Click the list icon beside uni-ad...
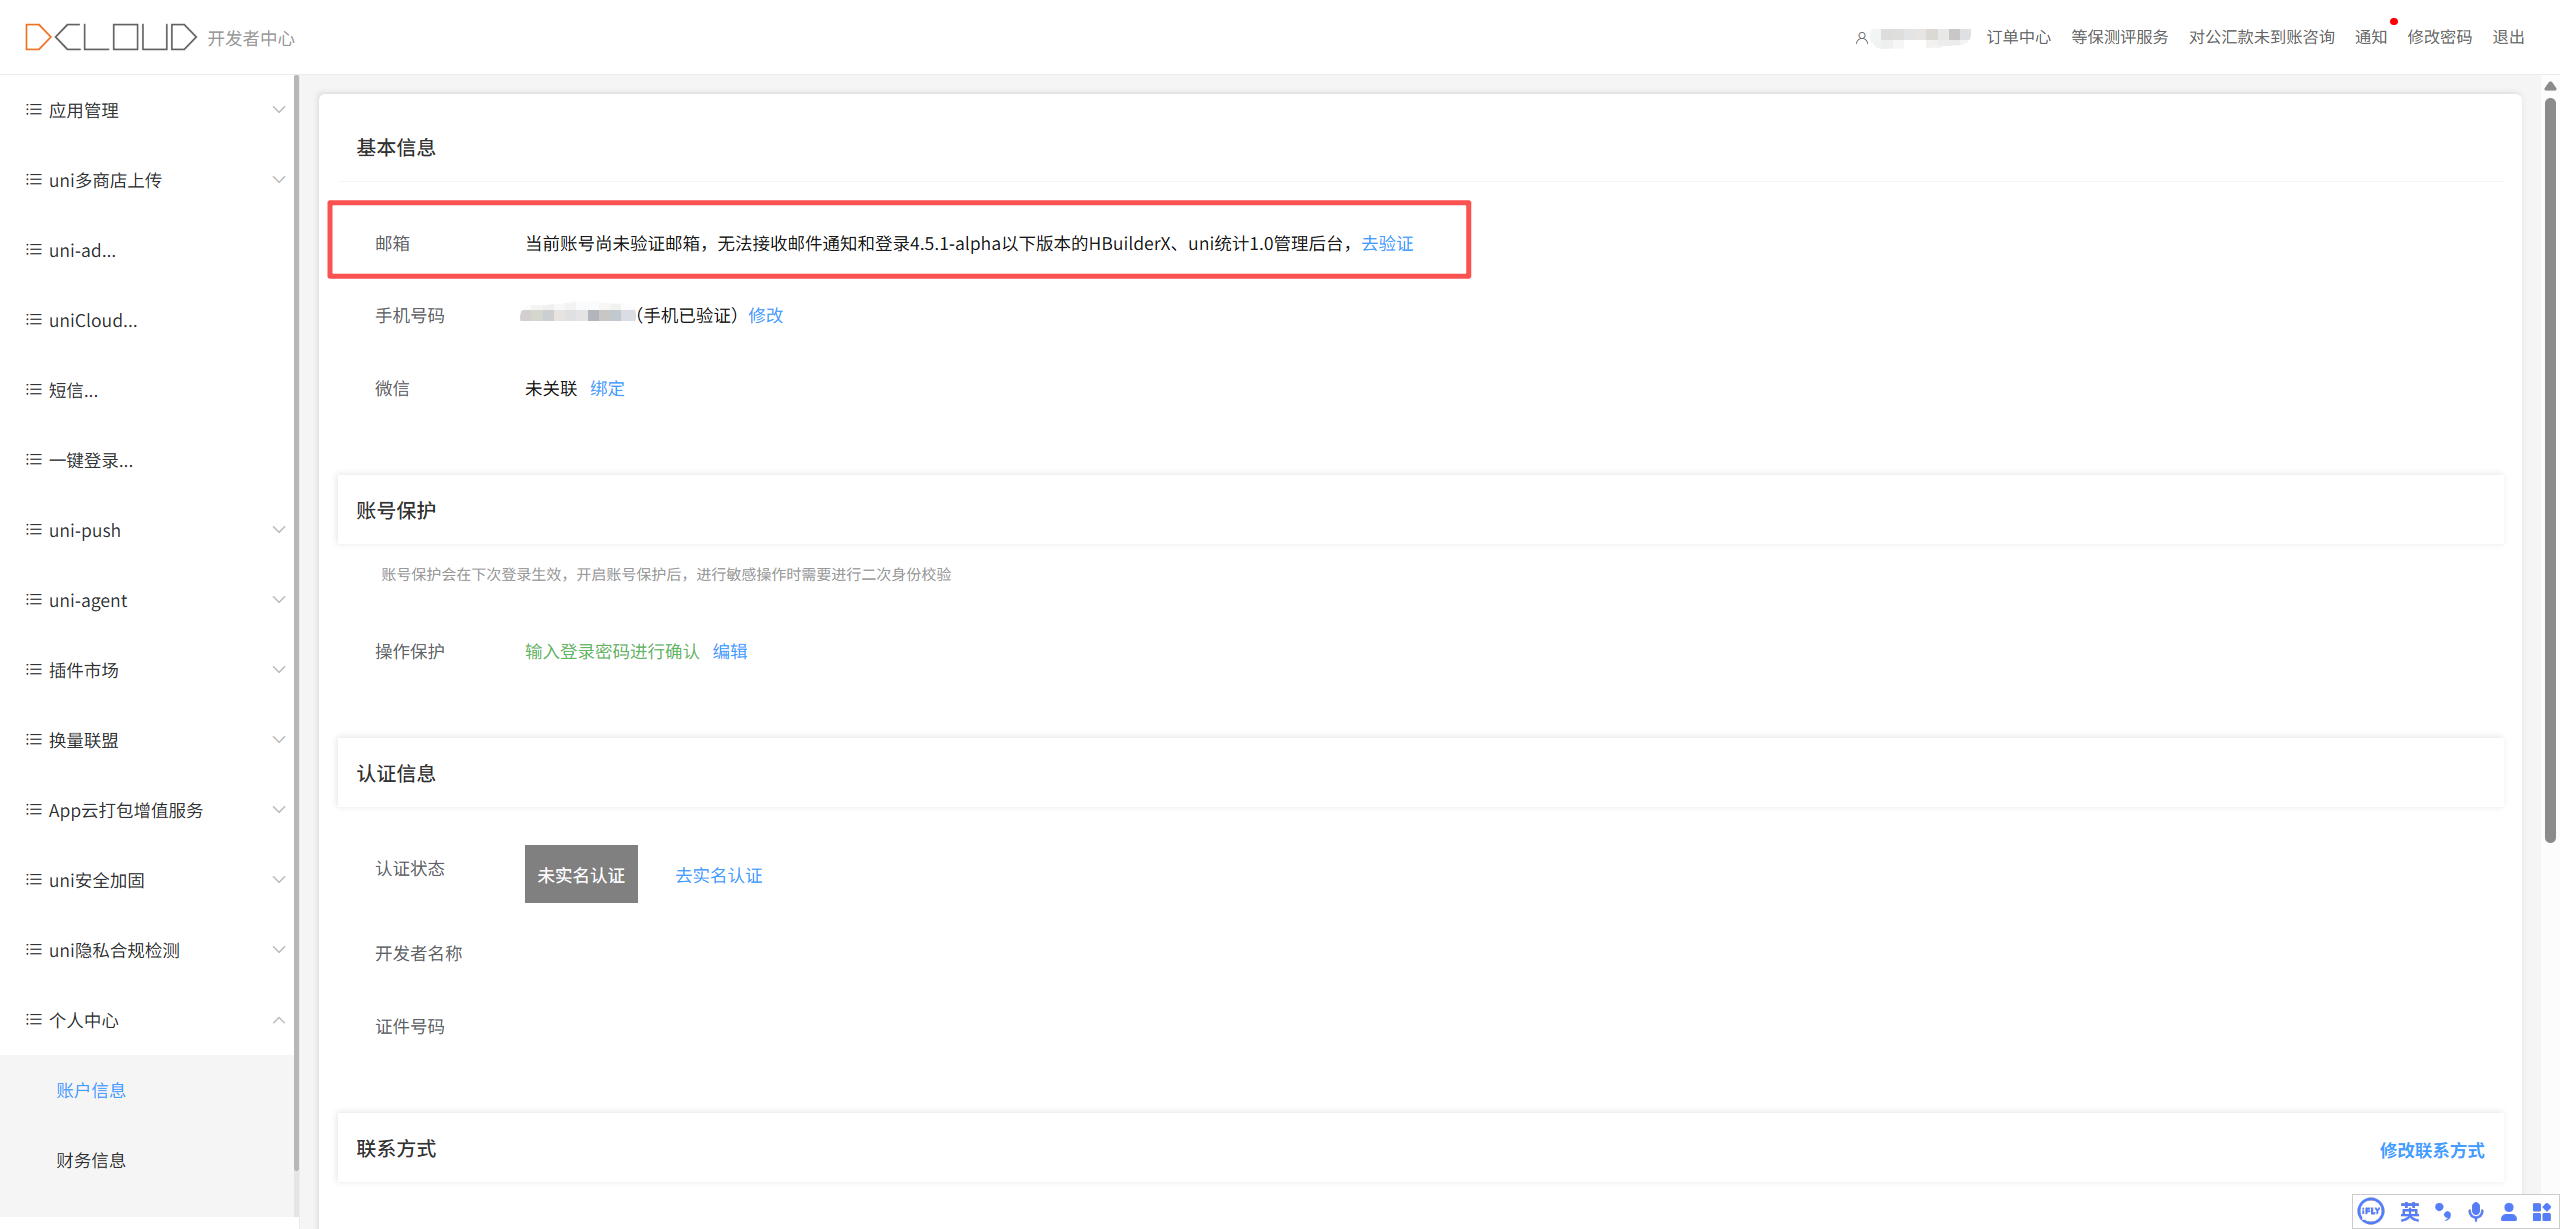Viewport: 2560px width, 1229px height. coord(34,250)
